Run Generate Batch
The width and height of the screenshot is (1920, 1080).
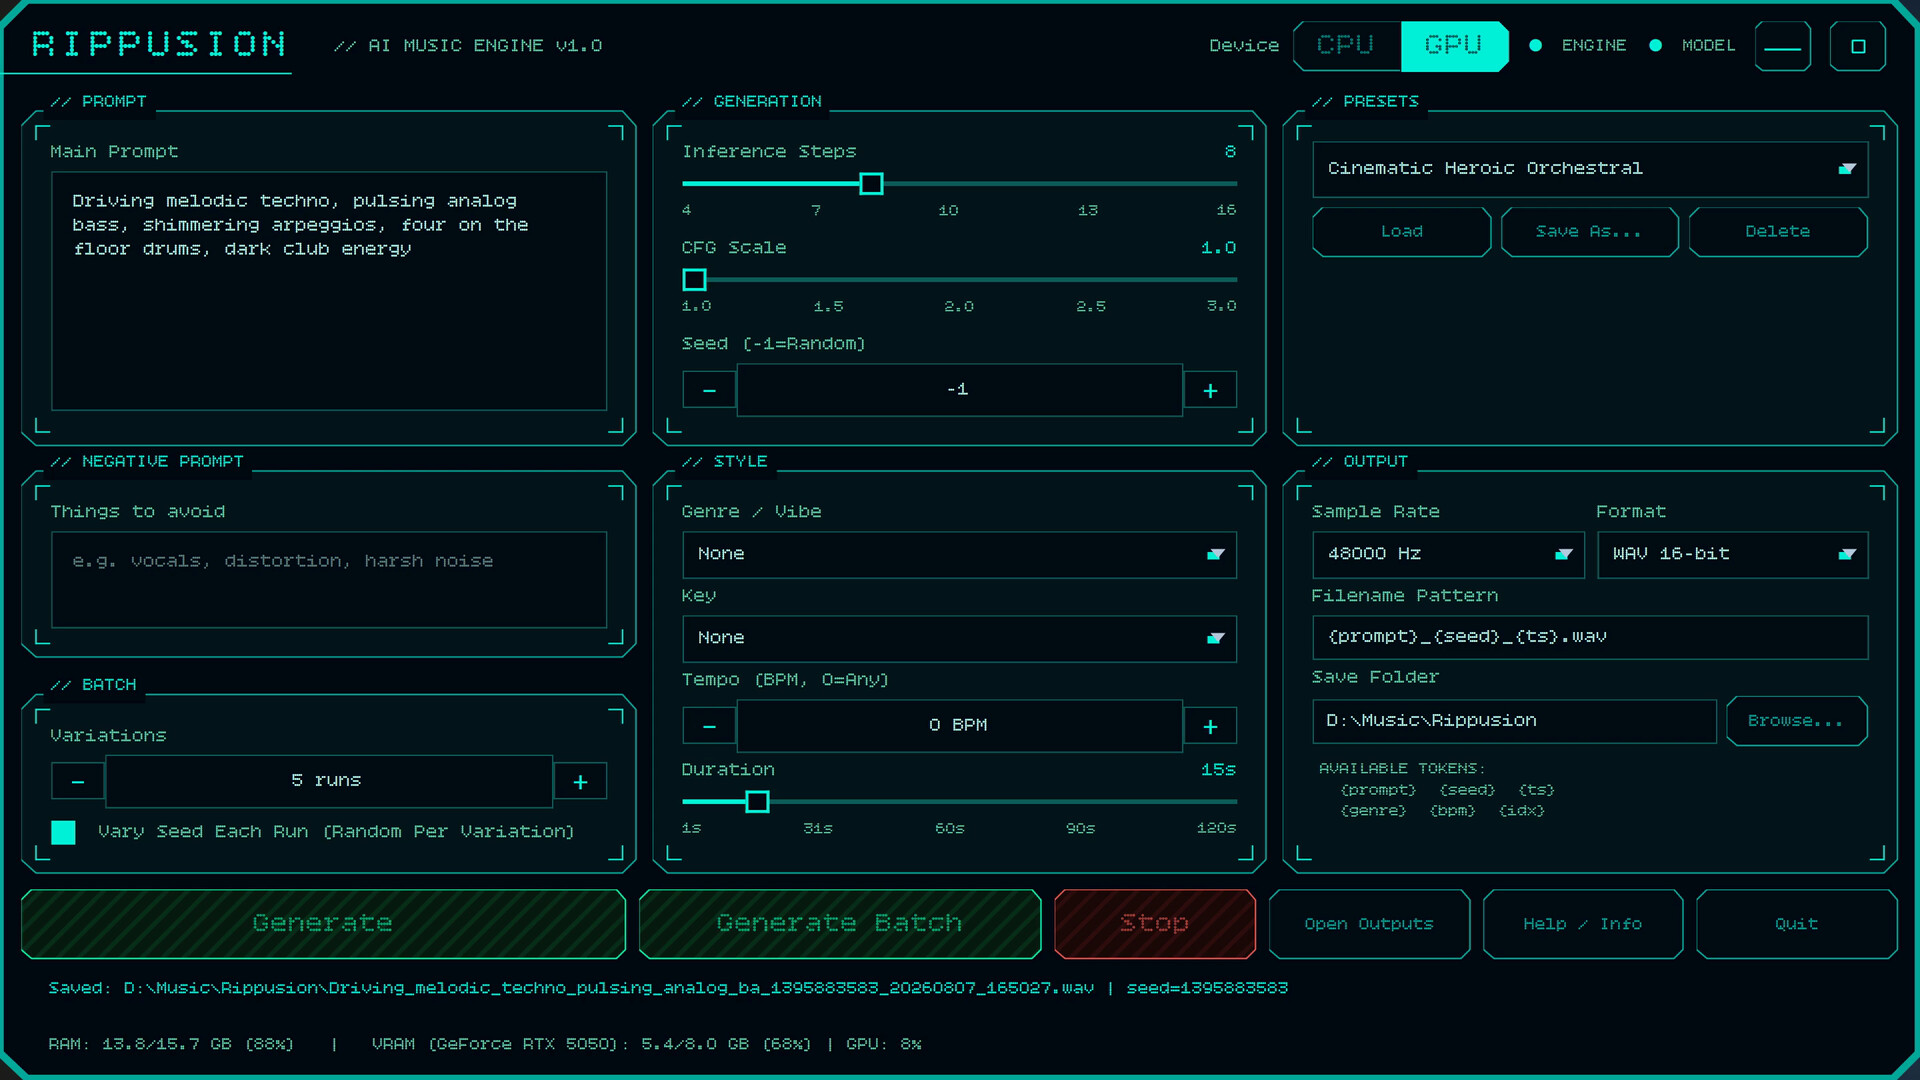point(839,924)
